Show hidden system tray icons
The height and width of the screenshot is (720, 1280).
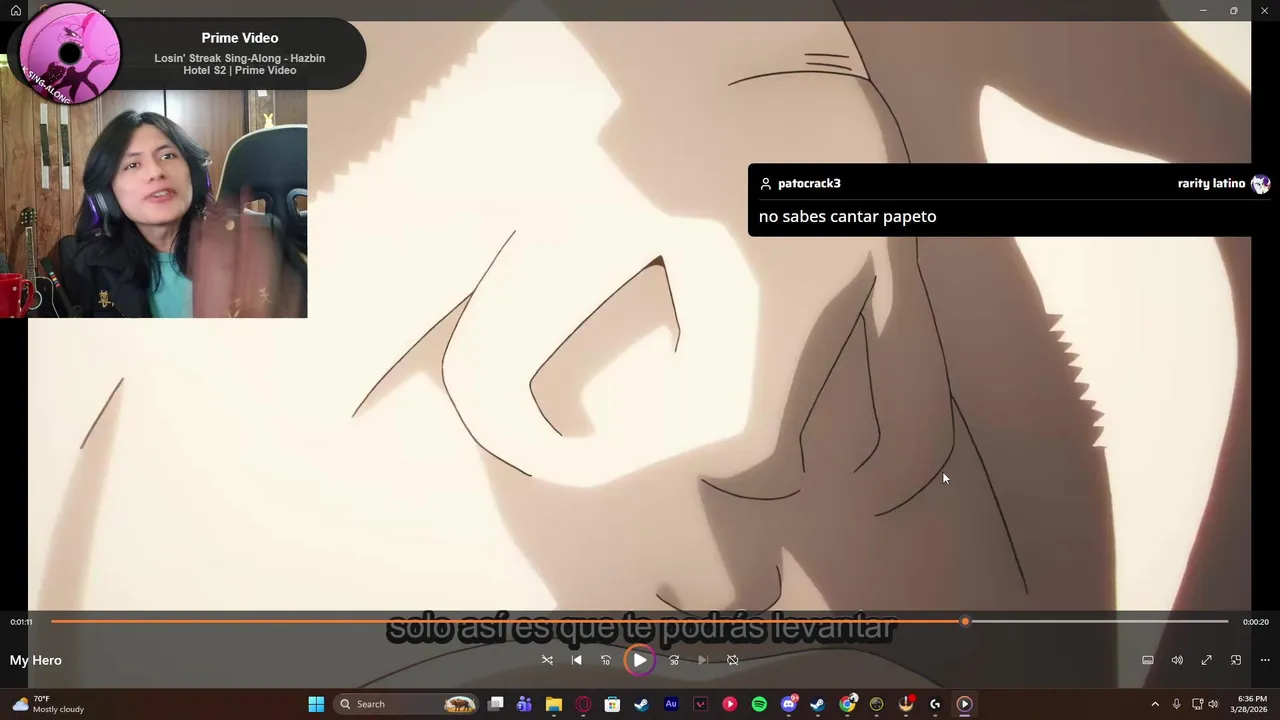[x=1155, y=704]
